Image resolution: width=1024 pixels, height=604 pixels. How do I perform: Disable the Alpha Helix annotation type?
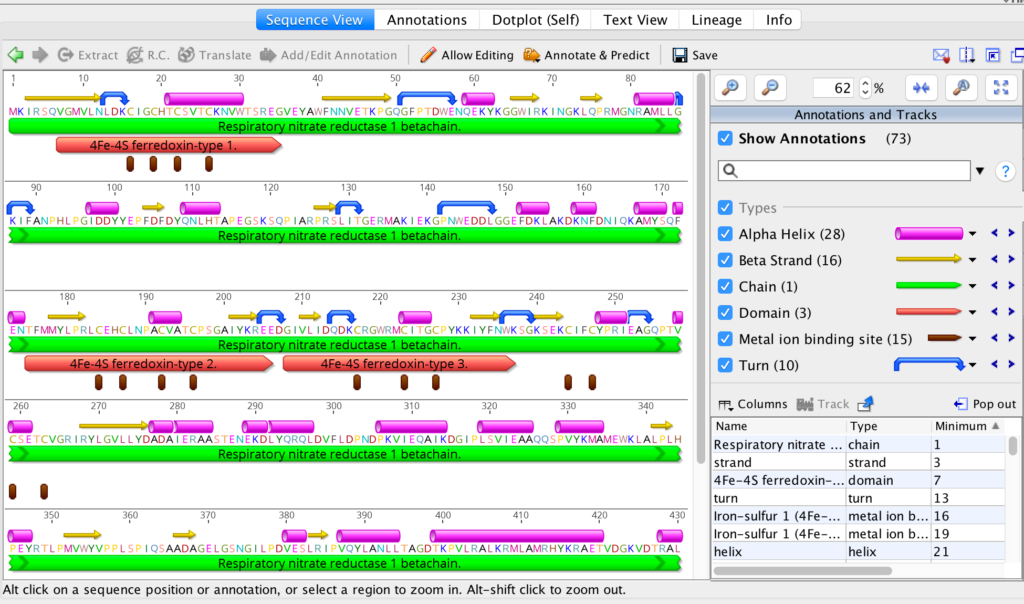[725, 233]
